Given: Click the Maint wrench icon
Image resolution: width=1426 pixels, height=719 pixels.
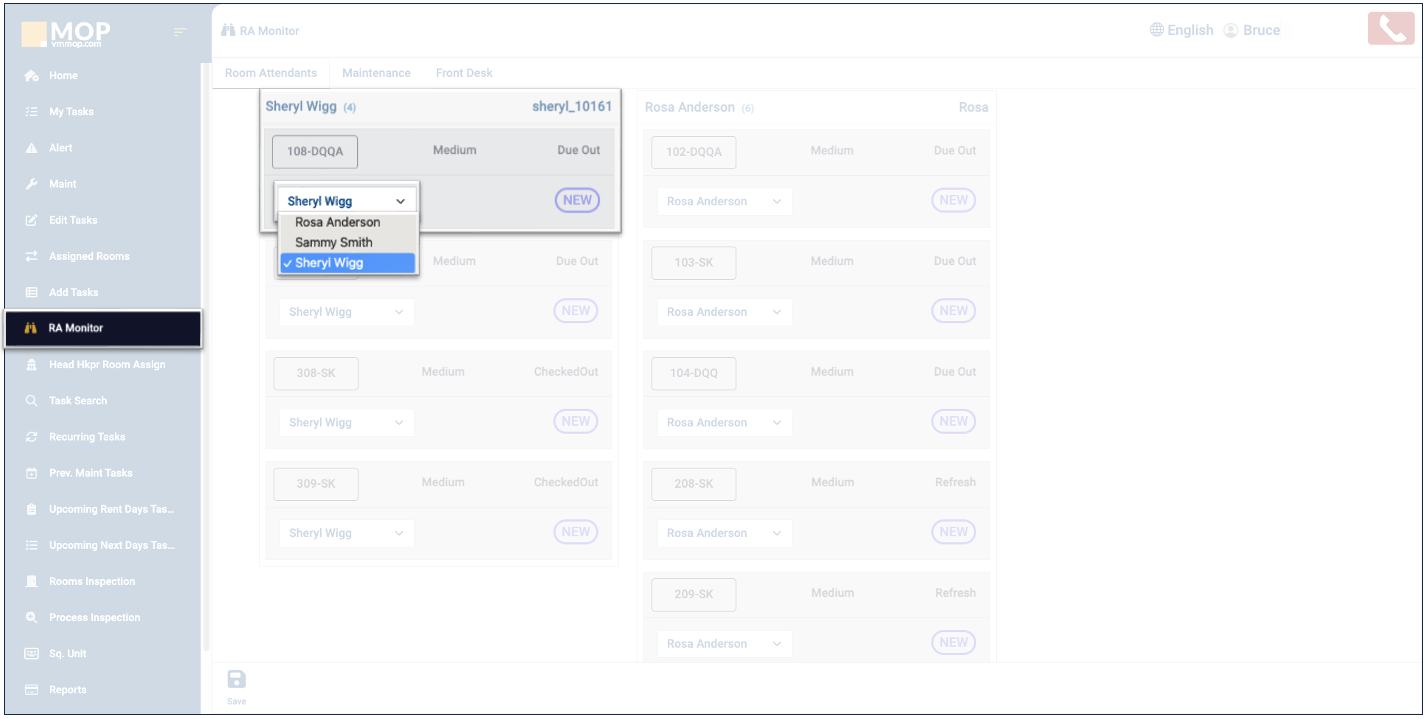Looking at the screenshot, I should pyautogui.click(x=31, y=184).
